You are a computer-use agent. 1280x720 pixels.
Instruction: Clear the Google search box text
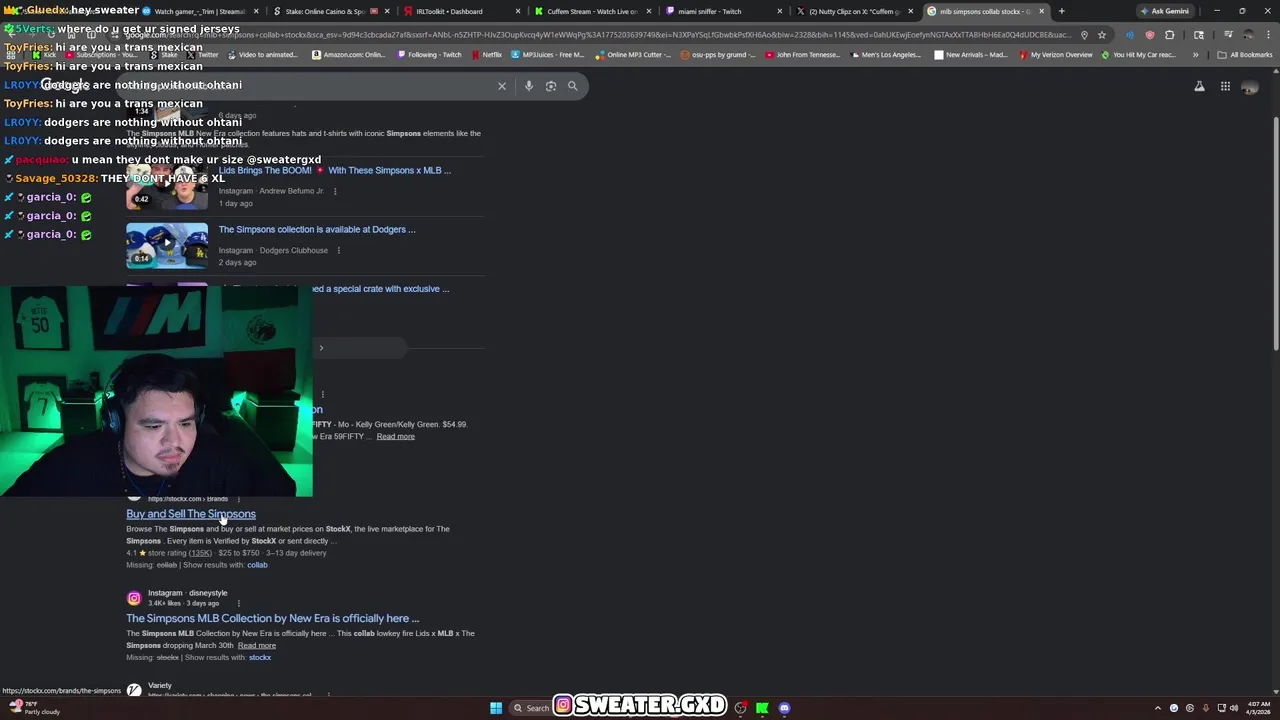[x=502, y=86]
